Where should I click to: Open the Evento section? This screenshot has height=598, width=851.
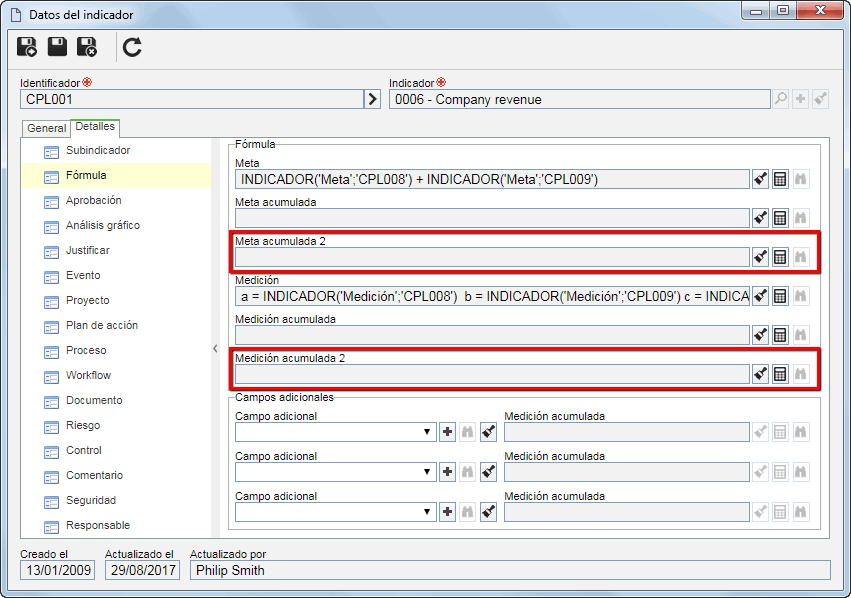(x=84, y=275)
